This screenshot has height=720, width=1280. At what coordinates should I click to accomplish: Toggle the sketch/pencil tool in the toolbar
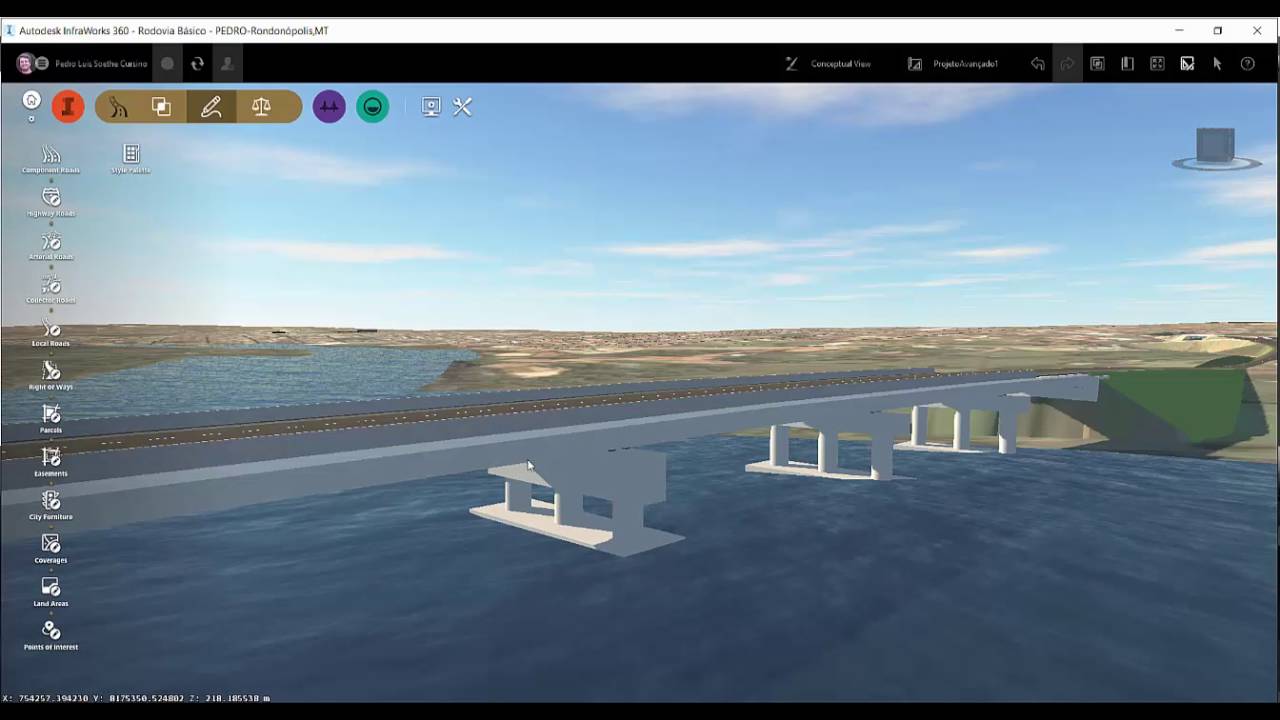(213, 106)
